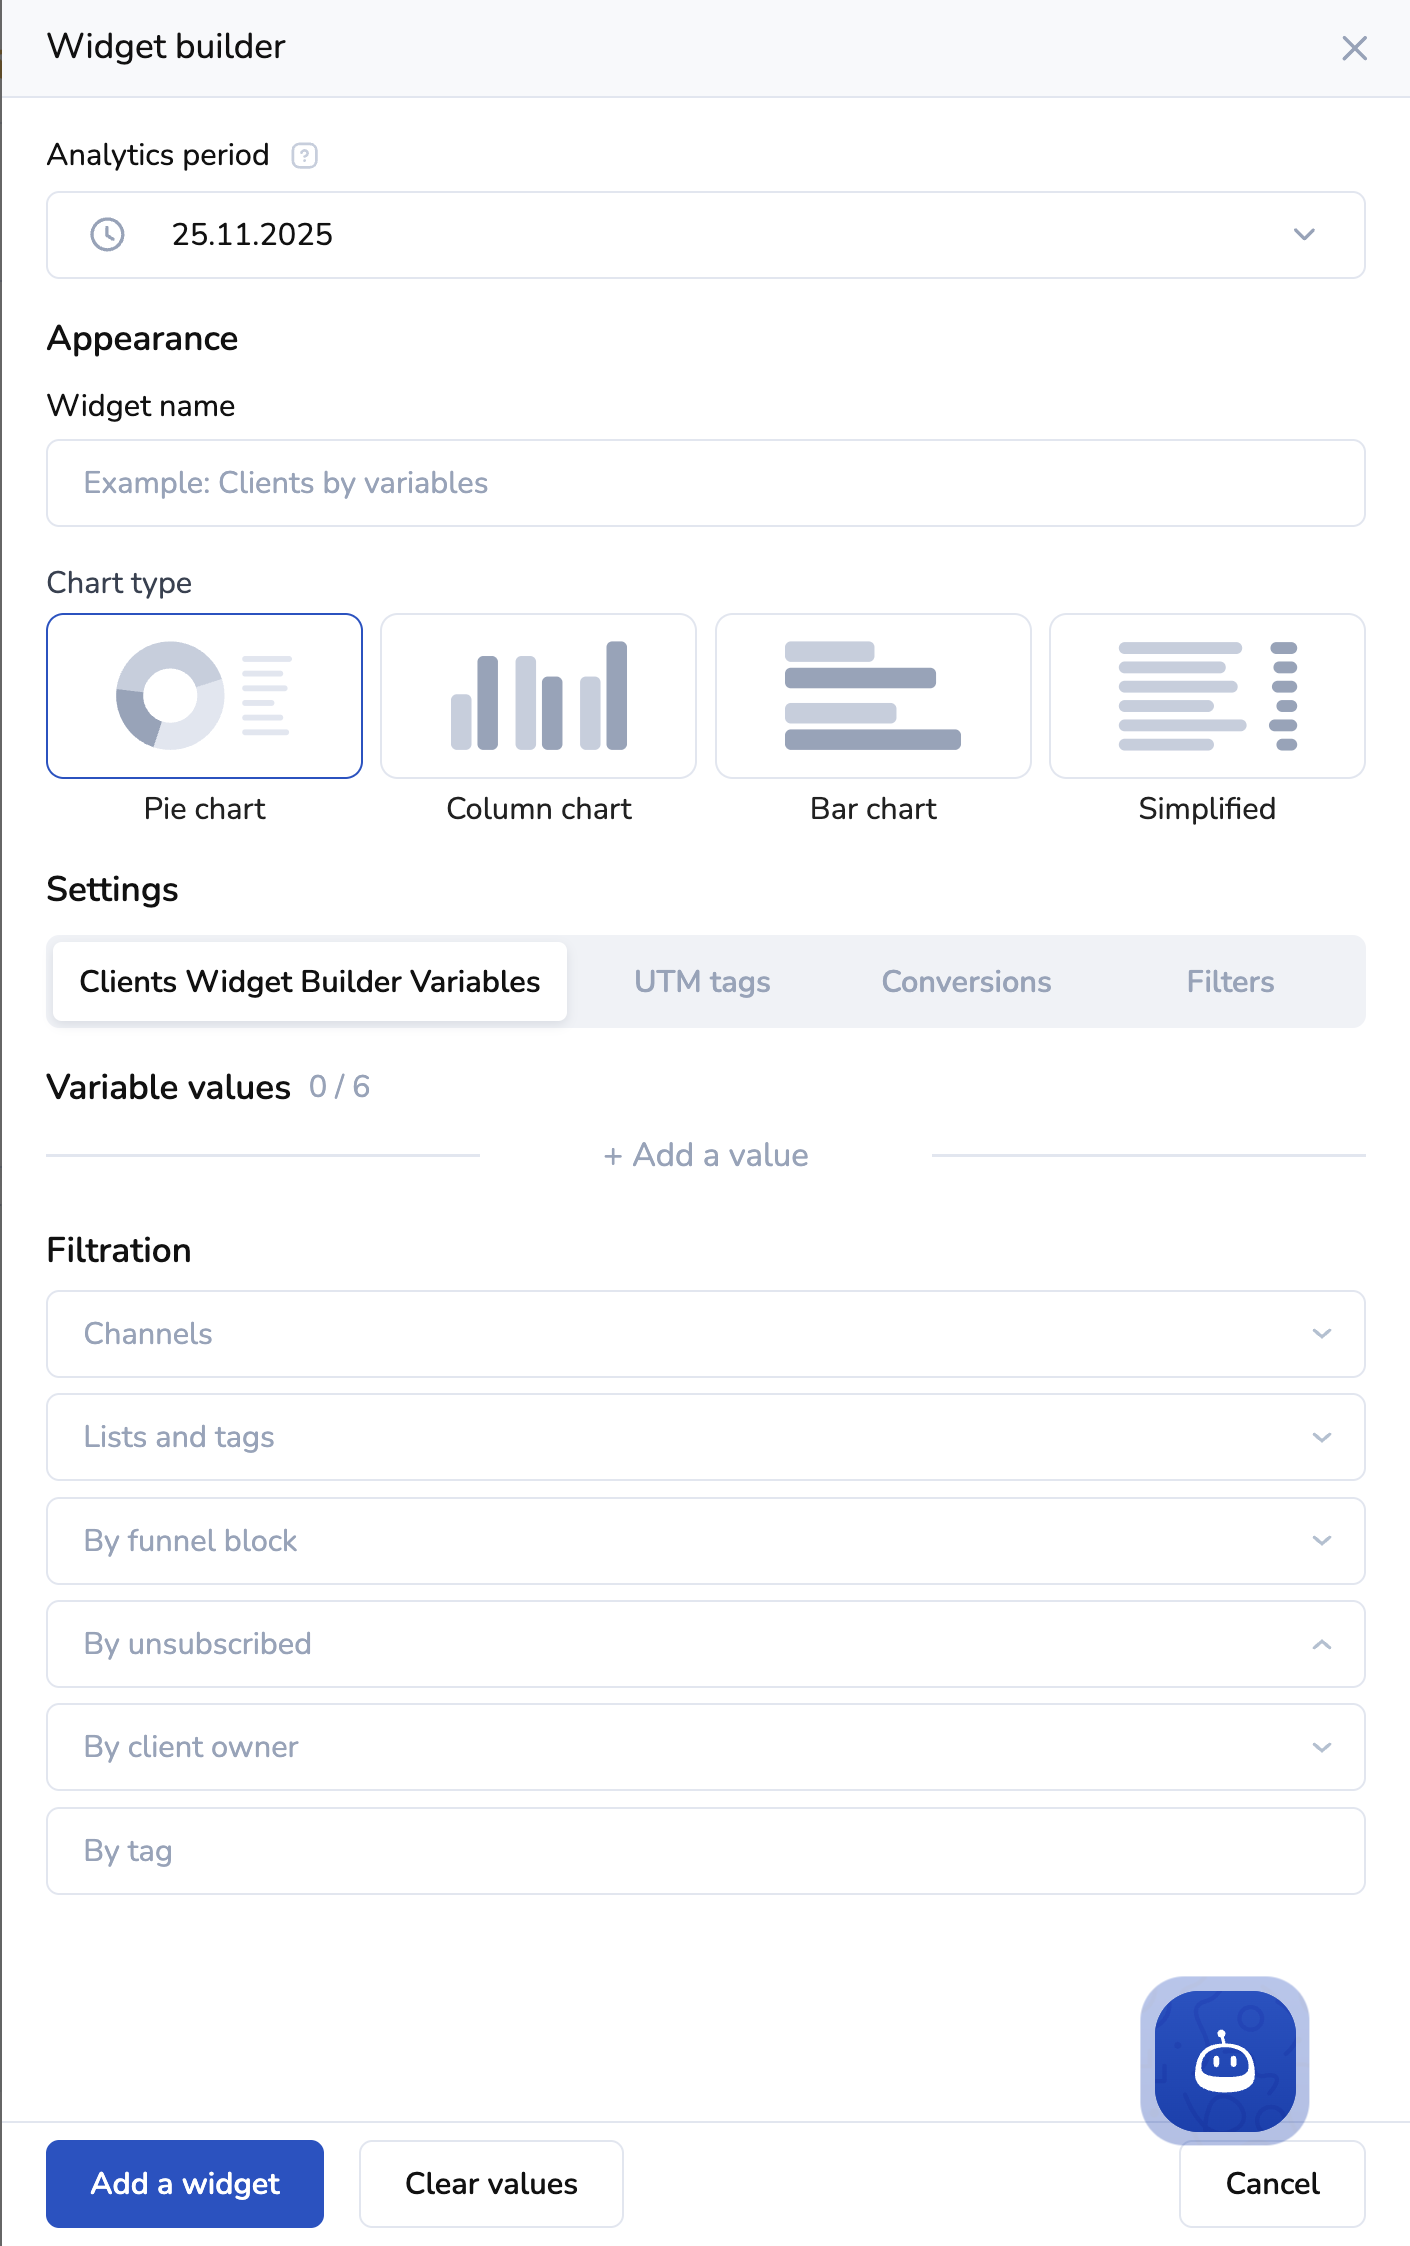
Task: Pick the Bar chart icon
Action: pyautogui.click(x=872, y=696)
